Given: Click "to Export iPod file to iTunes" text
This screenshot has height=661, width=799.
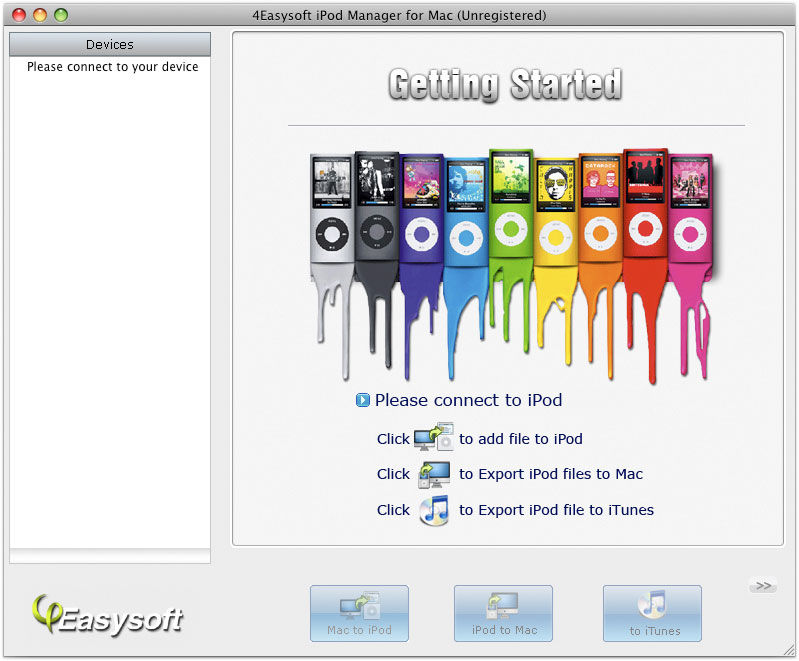Looking at the screenshot, I should point(556,510).
